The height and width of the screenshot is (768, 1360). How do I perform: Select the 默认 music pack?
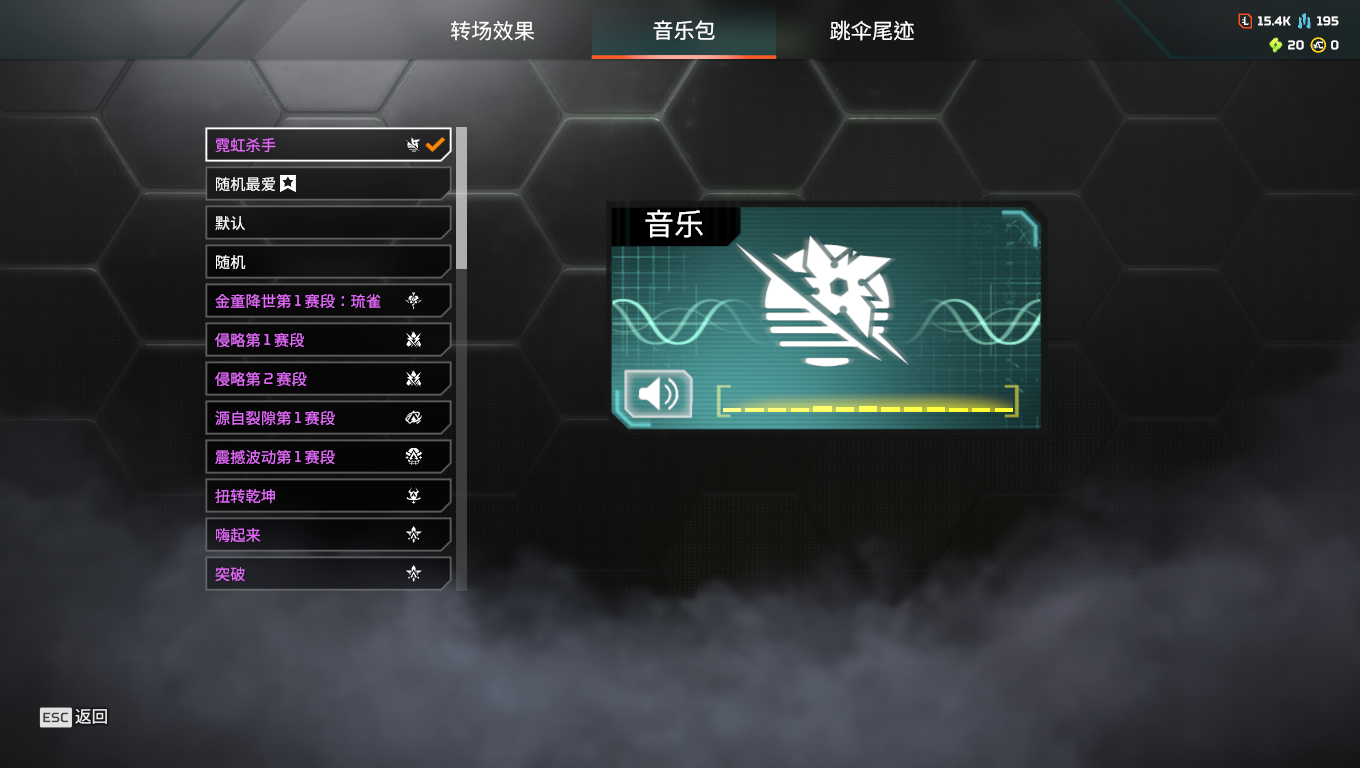coord(329,222)
